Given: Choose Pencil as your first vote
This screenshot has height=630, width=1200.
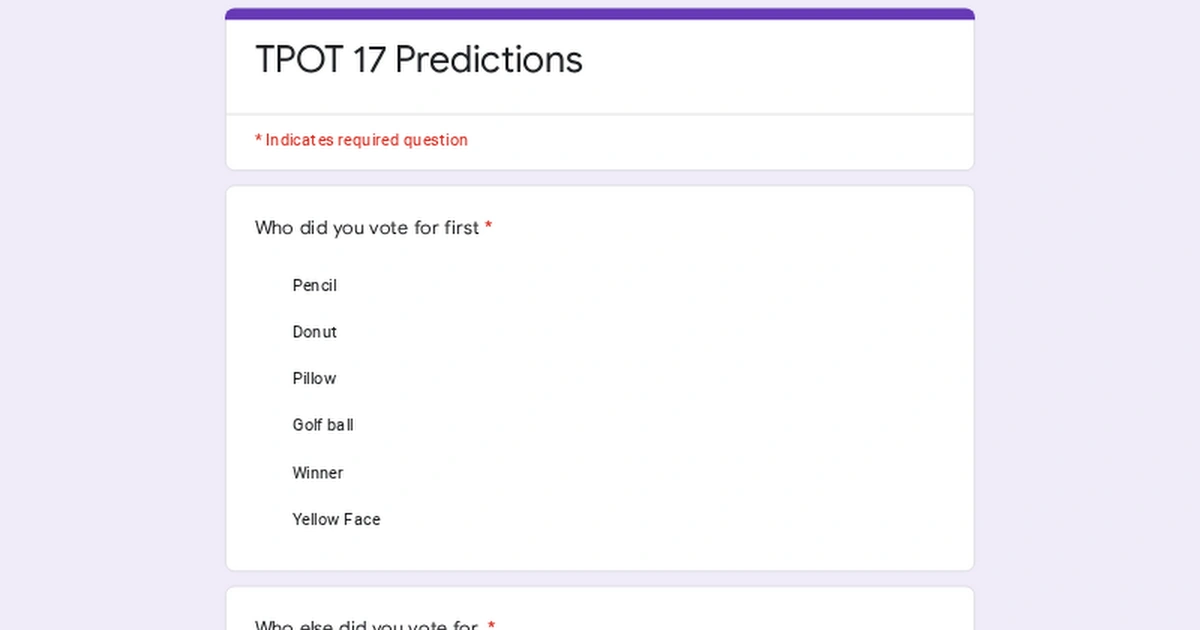Looking at the screenshot, I should point(313,286).
